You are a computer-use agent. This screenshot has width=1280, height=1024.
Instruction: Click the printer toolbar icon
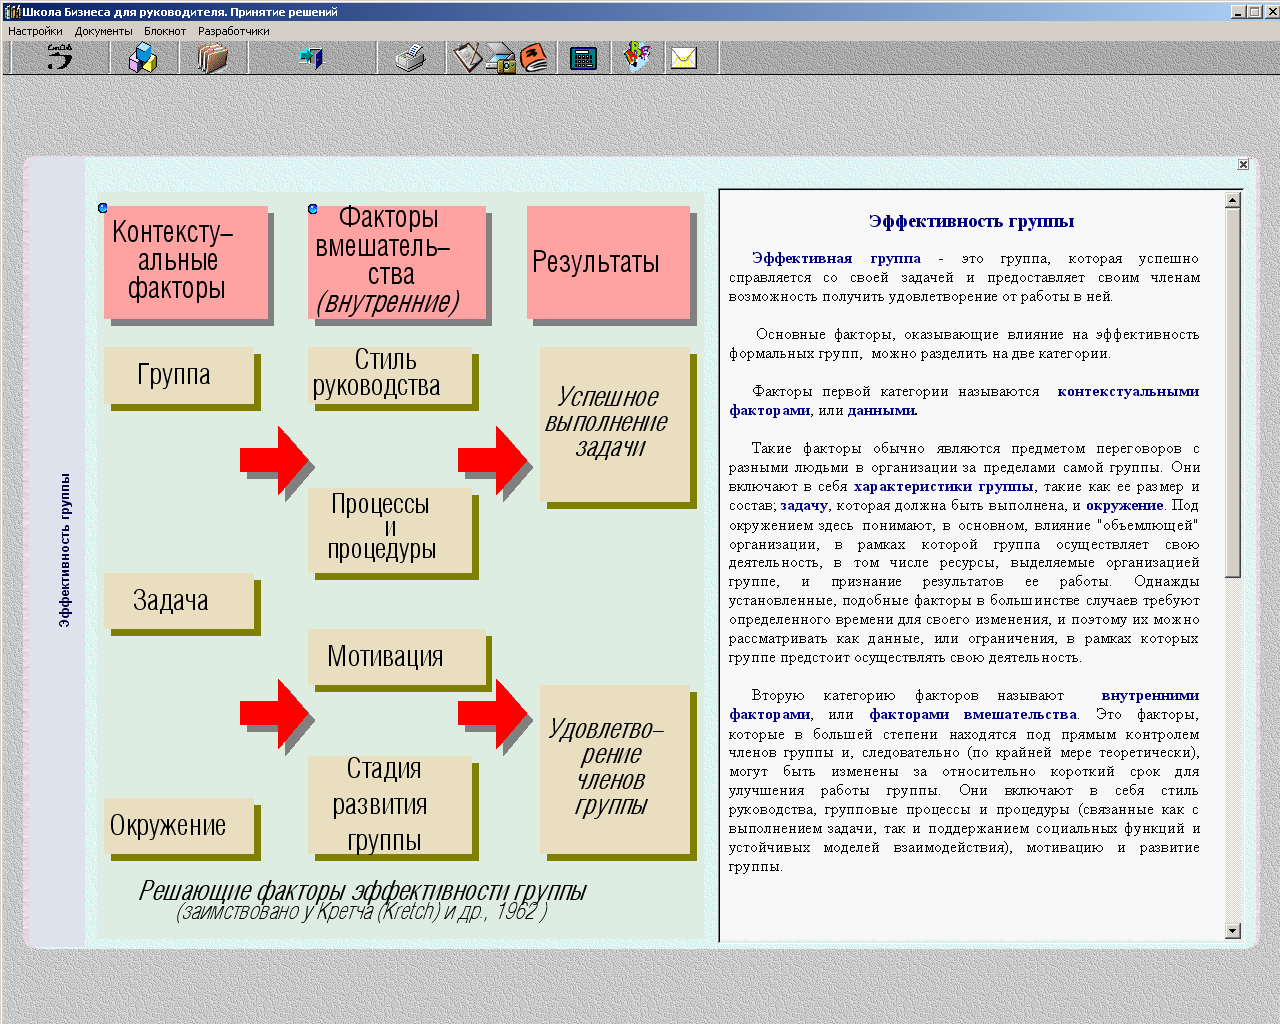410,58
